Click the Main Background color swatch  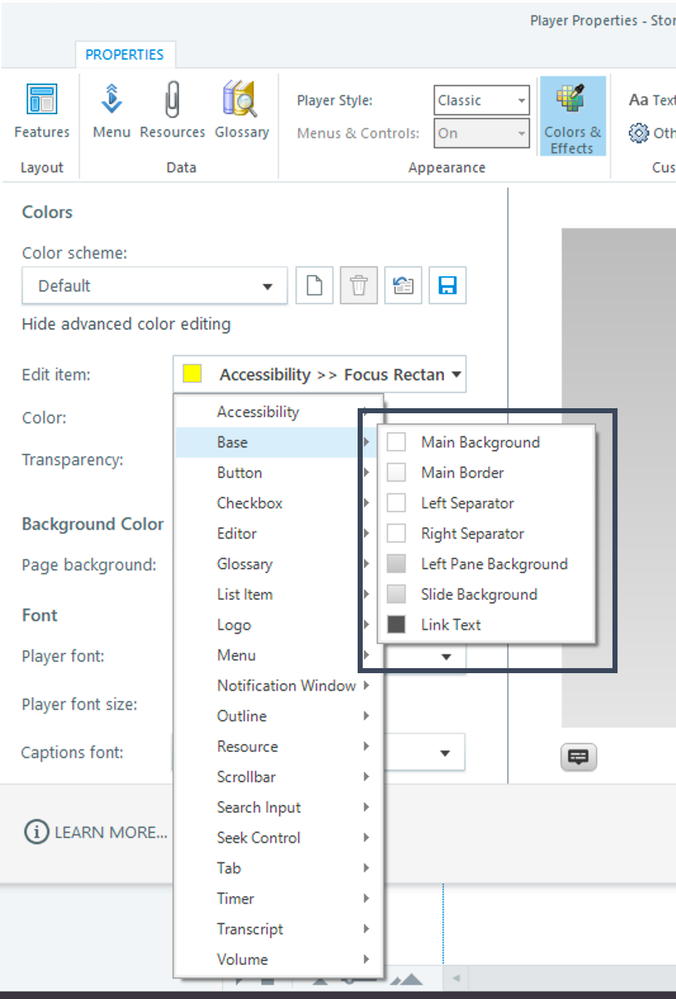tap(396, 442)
